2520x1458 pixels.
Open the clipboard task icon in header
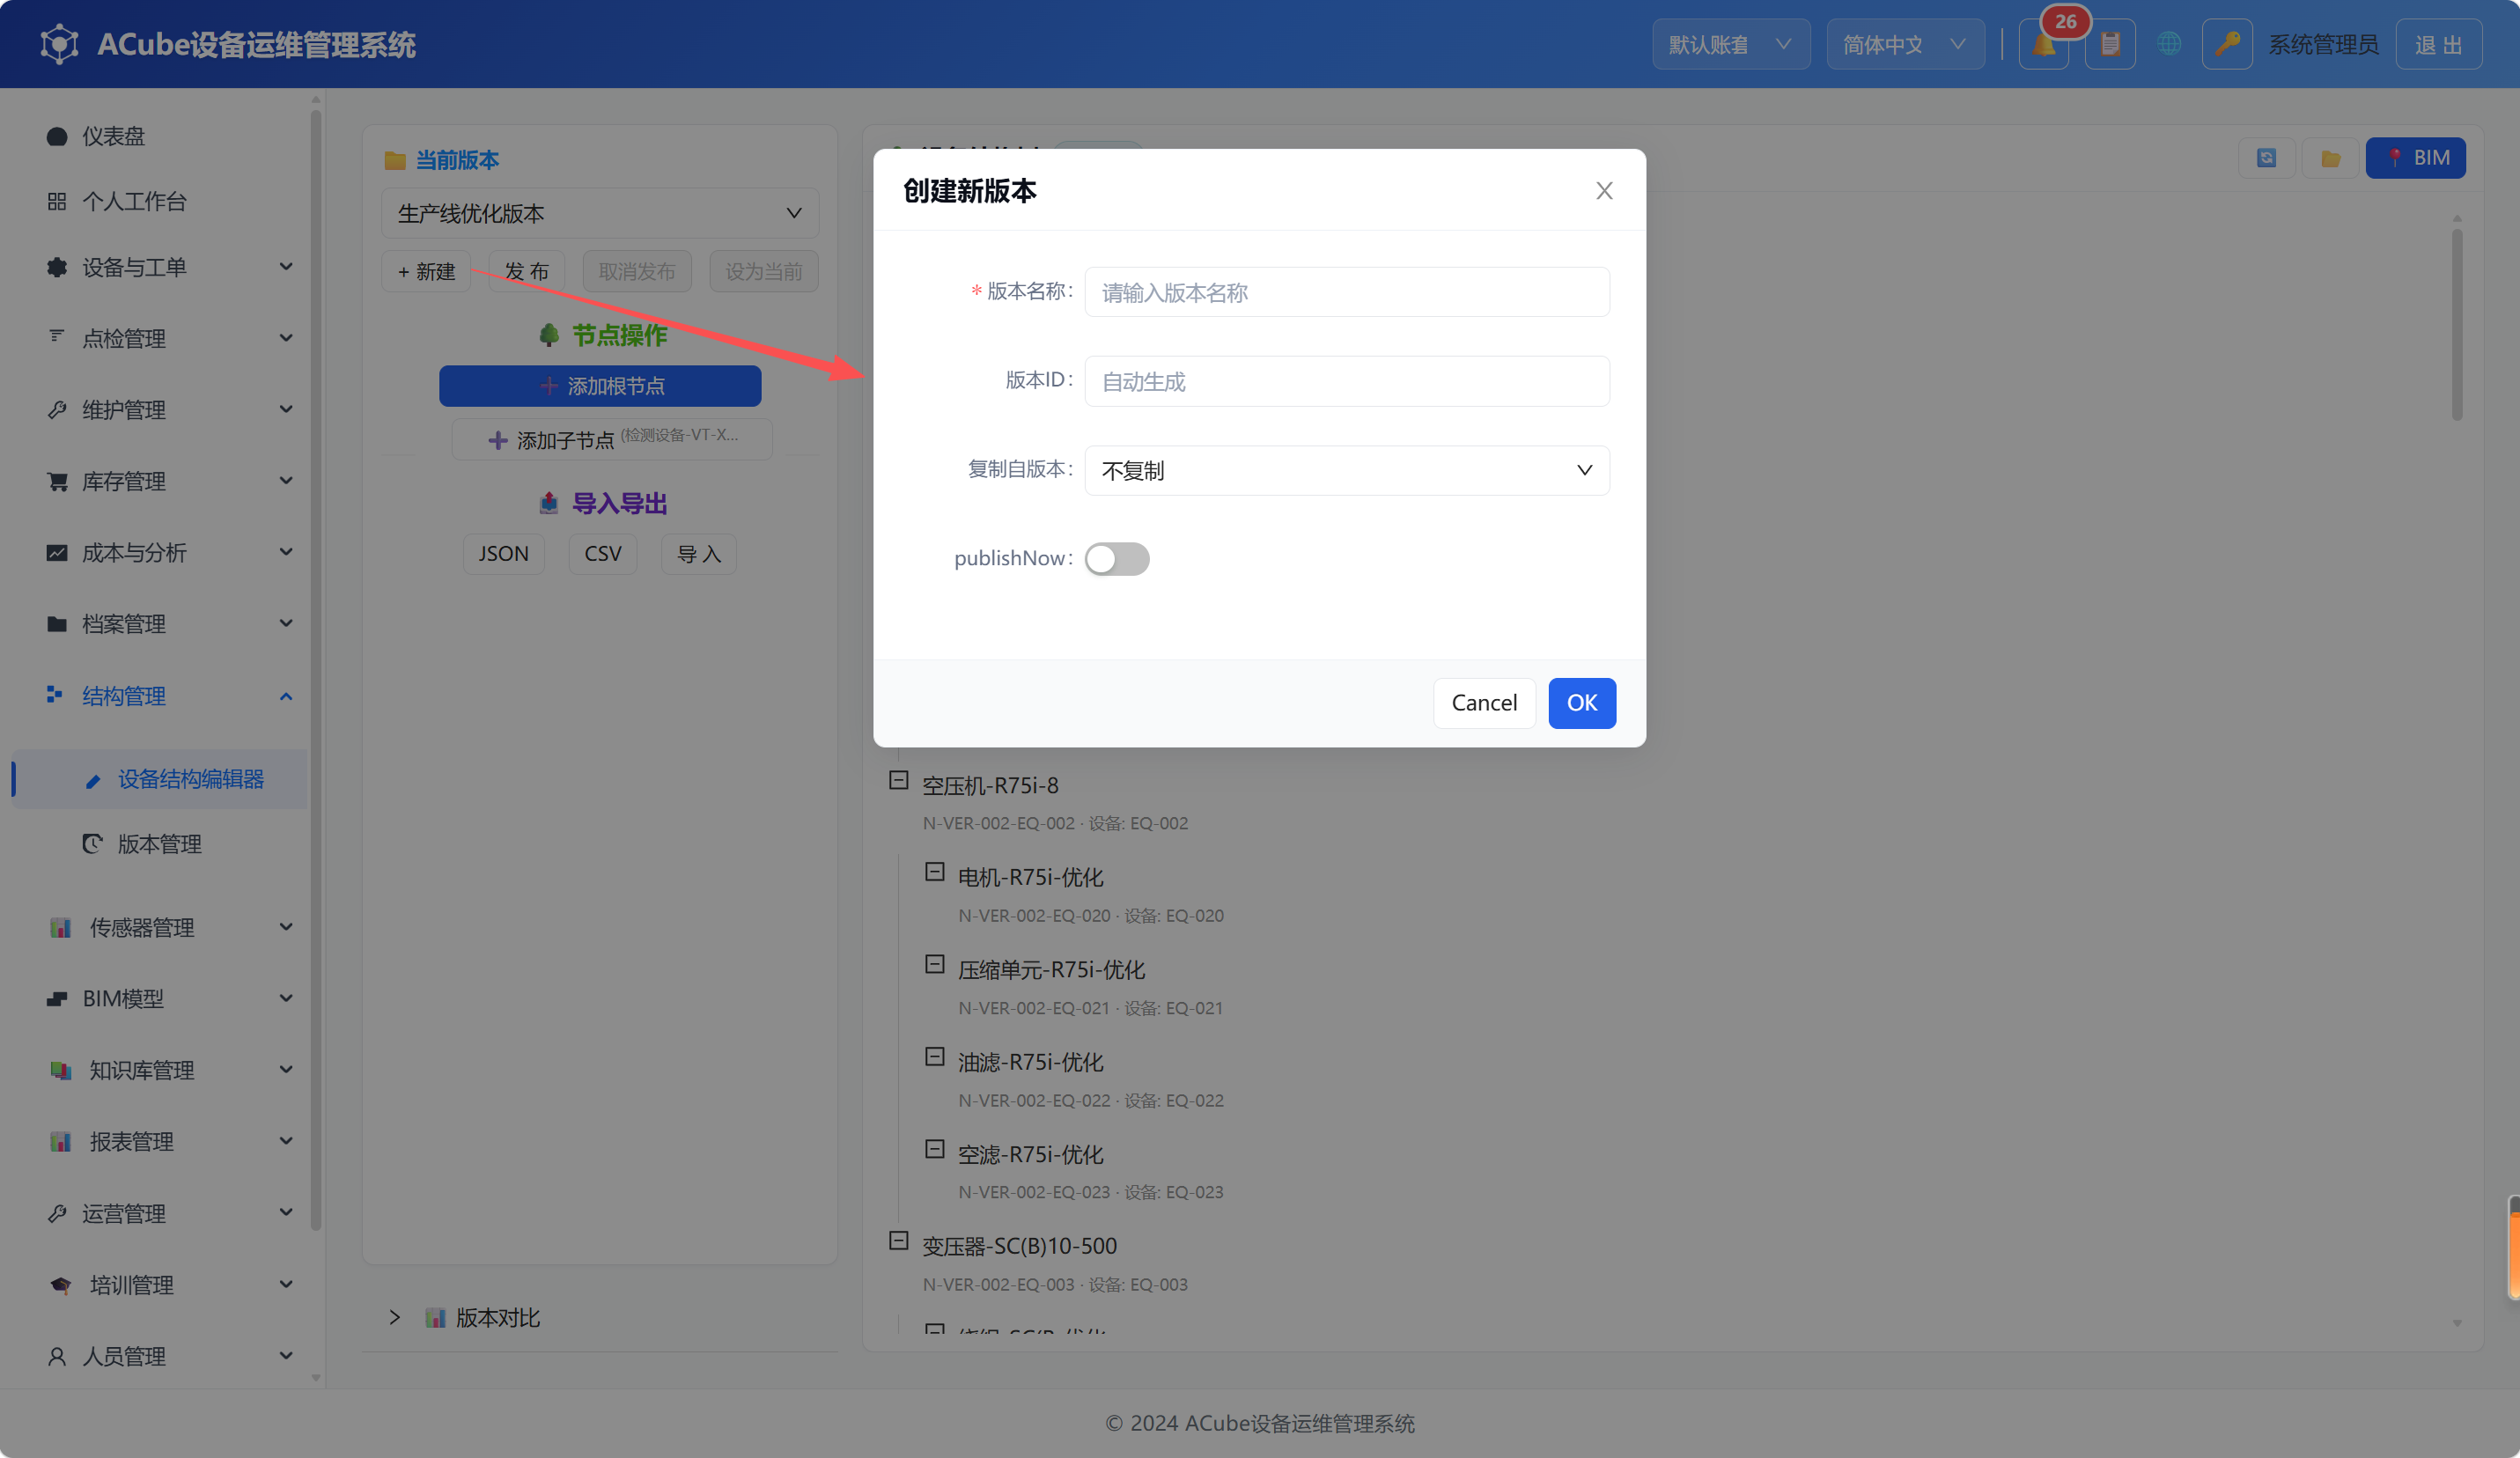click(x=2110, y=45)
